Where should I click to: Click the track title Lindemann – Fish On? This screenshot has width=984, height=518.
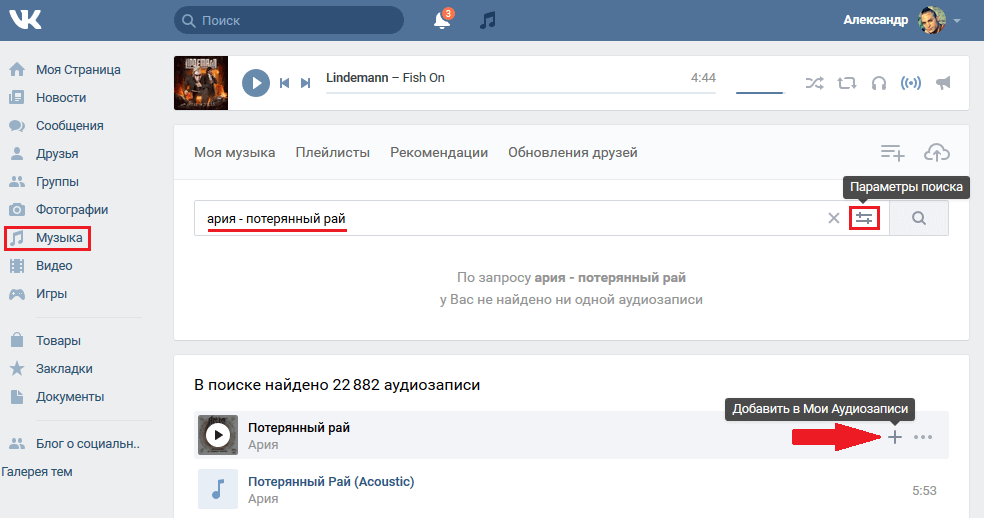coord(385,78)
